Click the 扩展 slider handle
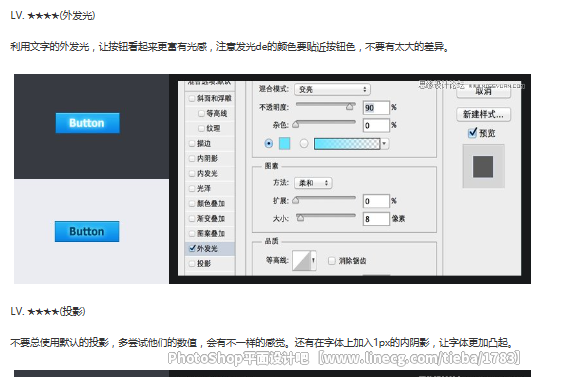 click(296, 201)
